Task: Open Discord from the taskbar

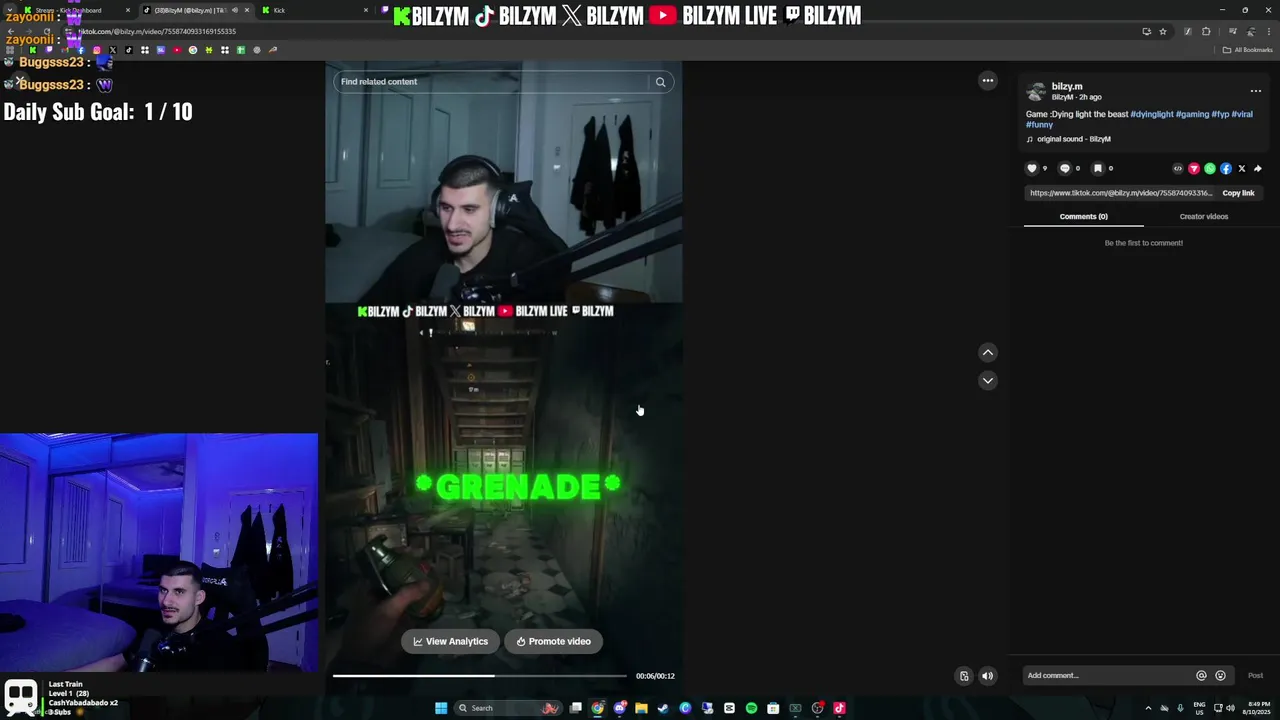Action: pyautogui.click(x=619, y=708)
